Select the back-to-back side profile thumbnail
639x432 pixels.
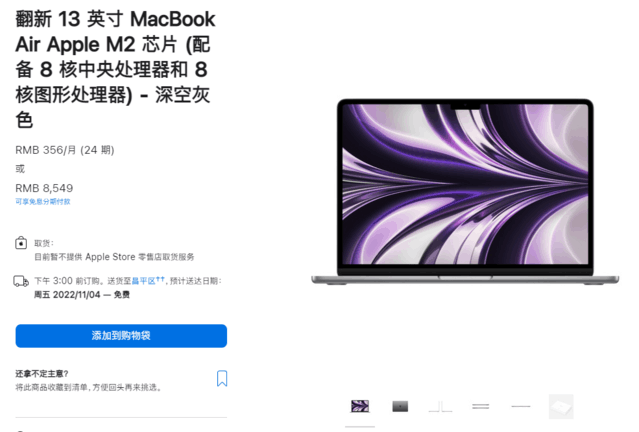pyautogui.click(x=440, y=406)
